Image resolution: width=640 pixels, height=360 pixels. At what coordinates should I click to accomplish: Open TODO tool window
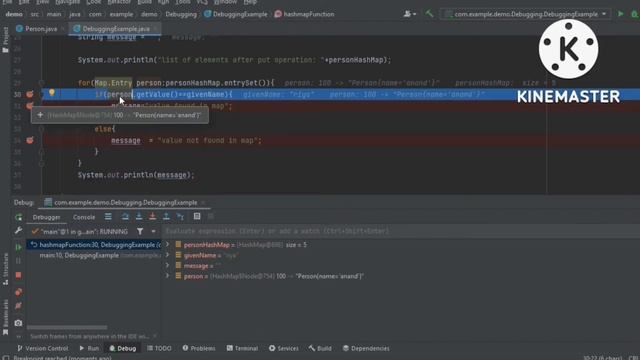point(159,348)
